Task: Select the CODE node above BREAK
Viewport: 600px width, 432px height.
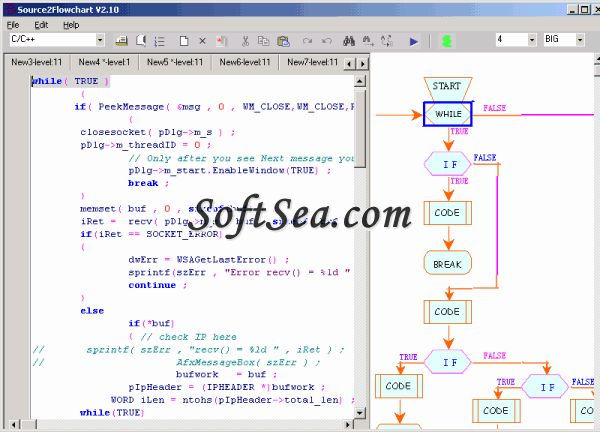Action: click(448, 213)
